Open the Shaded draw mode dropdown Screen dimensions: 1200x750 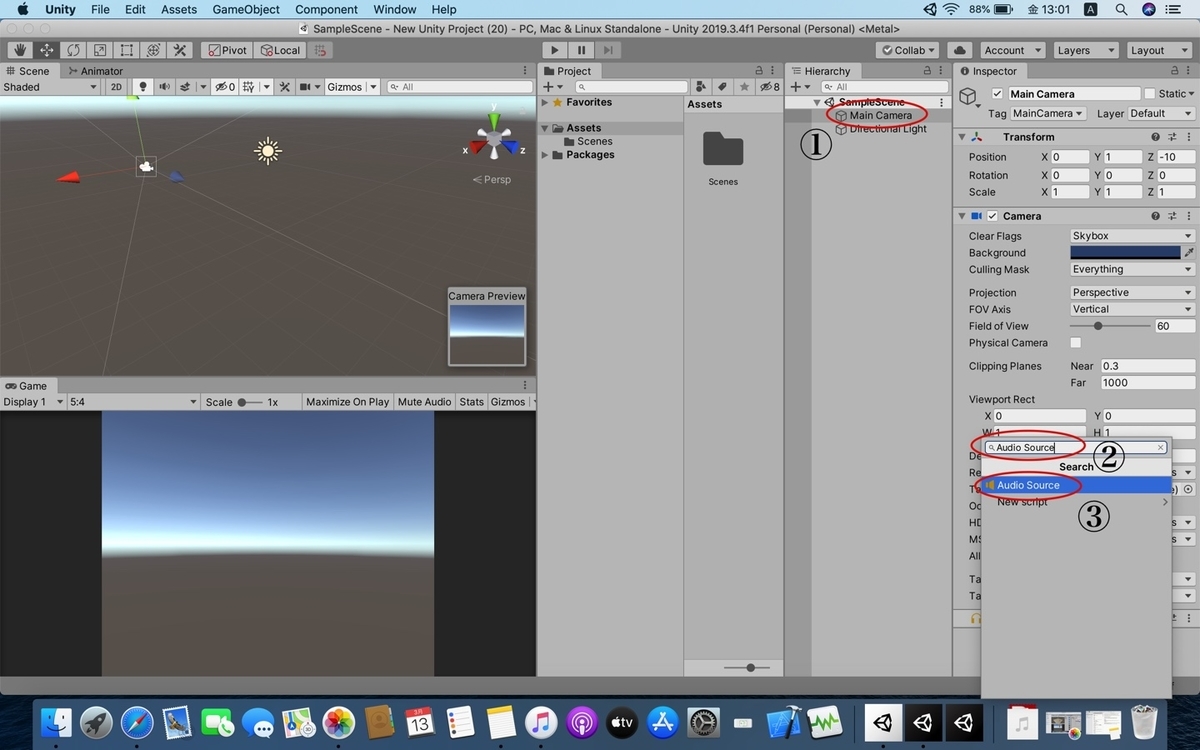pos(50,87)
